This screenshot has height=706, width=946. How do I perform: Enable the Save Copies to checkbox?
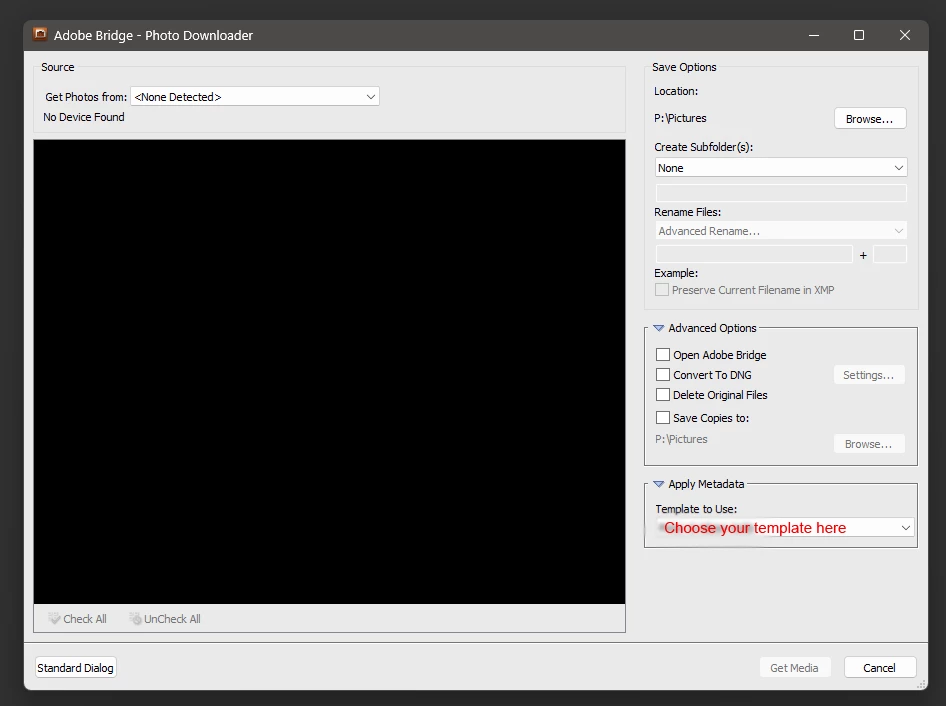(x=662, y=418)
